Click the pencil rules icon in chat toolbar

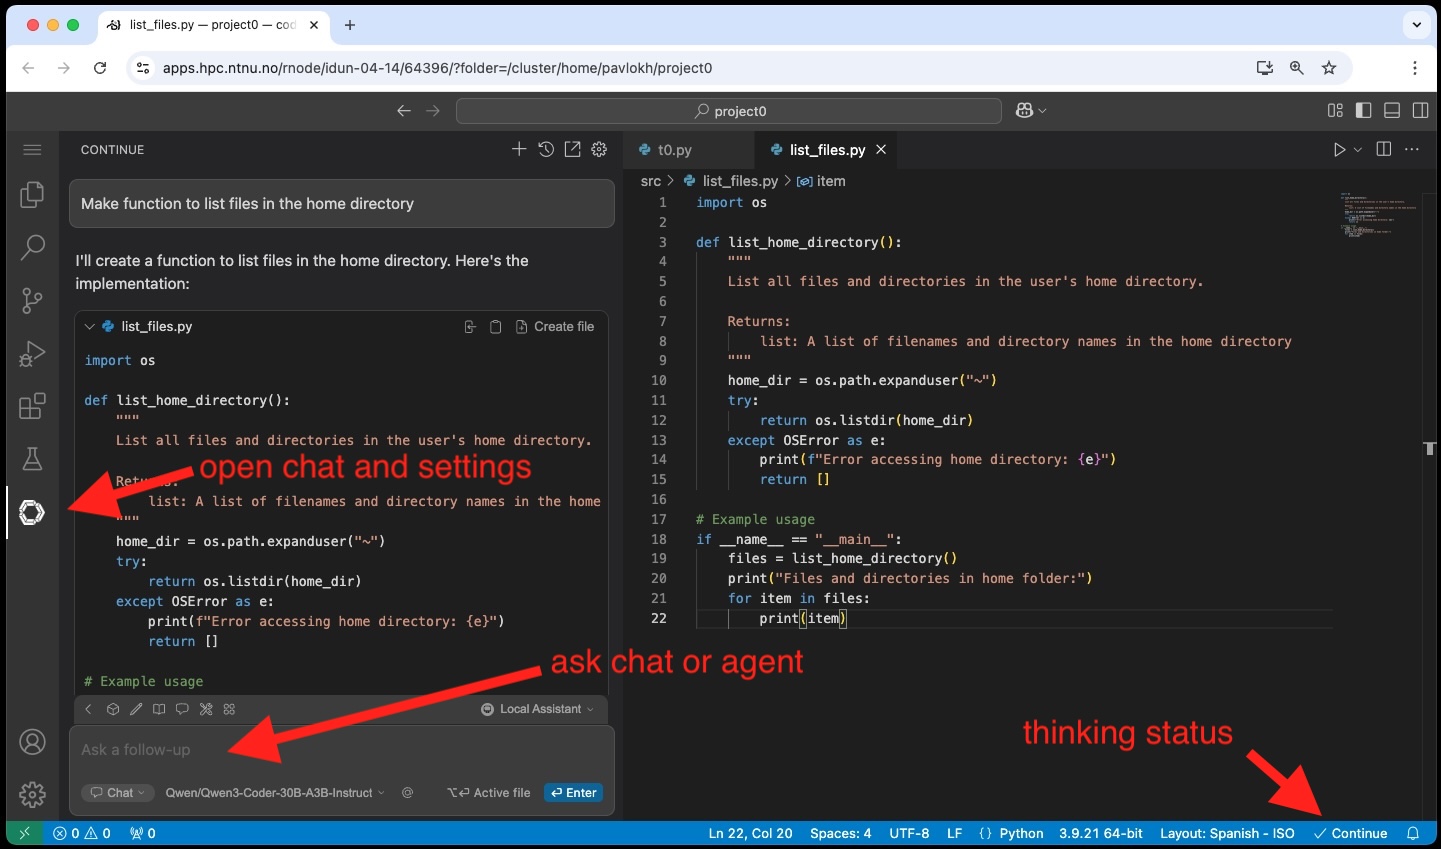coord(136,709)
